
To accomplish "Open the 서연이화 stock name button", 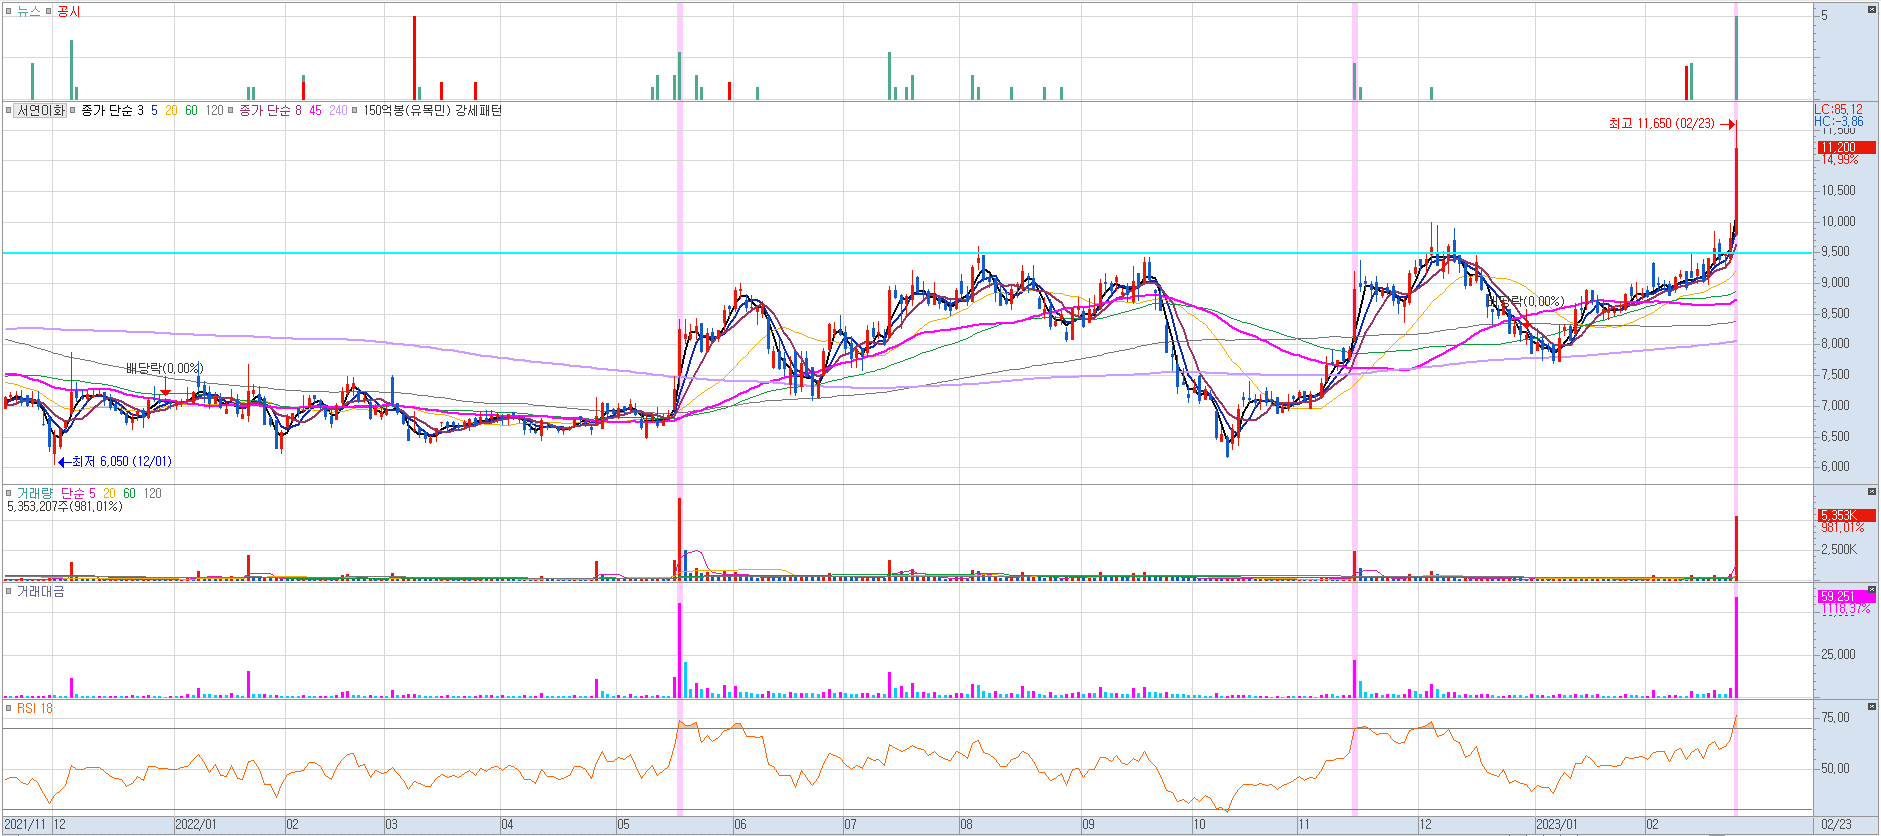I will pyautogui.click(x=41, y=110).
